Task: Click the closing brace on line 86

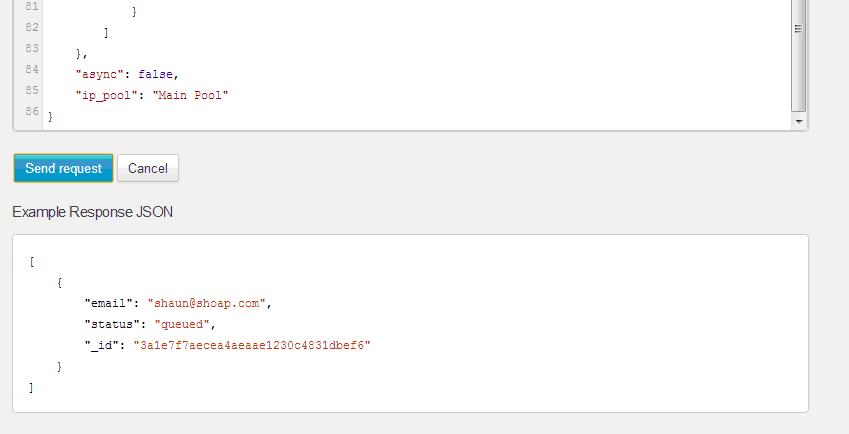Action: [50, 116]
